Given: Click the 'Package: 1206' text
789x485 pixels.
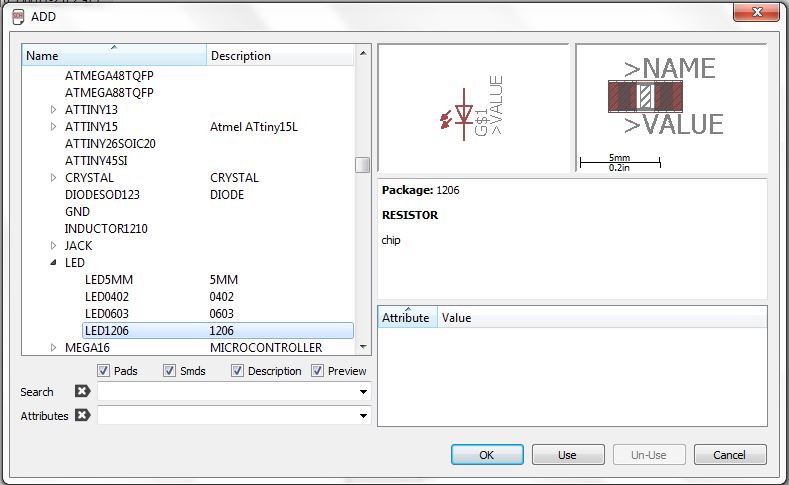Looking at the screenshot, I should (x=421, y=190).
